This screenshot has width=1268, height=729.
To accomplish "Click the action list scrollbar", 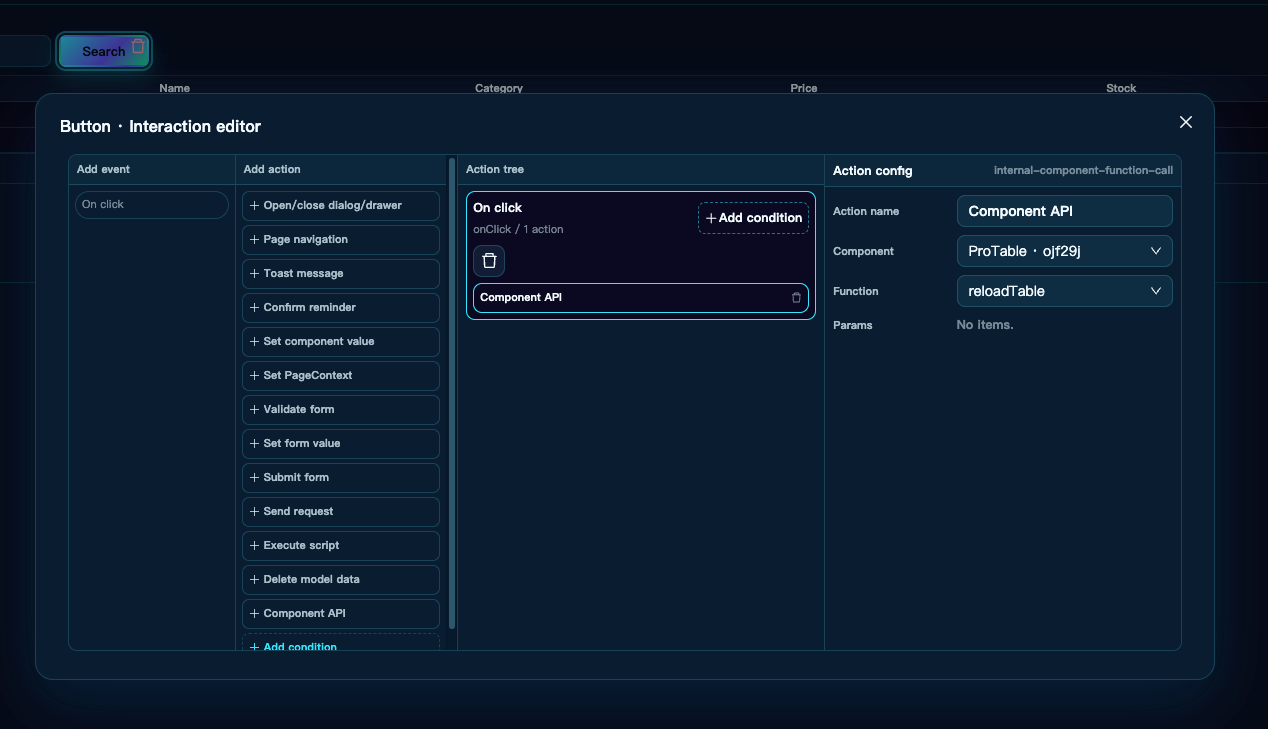I will pyautogui.click(x=452, y=393).
